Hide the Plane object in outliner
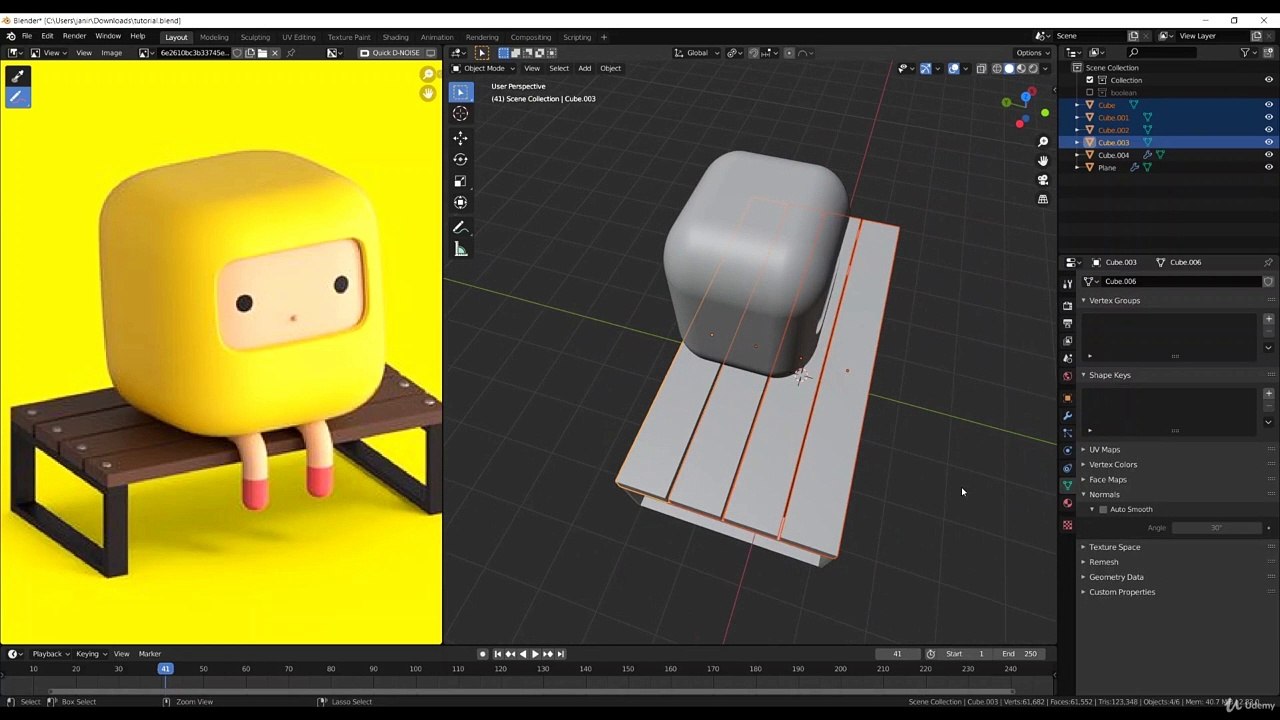This screenshot has height=720, width=1280. click(1268, 167)
